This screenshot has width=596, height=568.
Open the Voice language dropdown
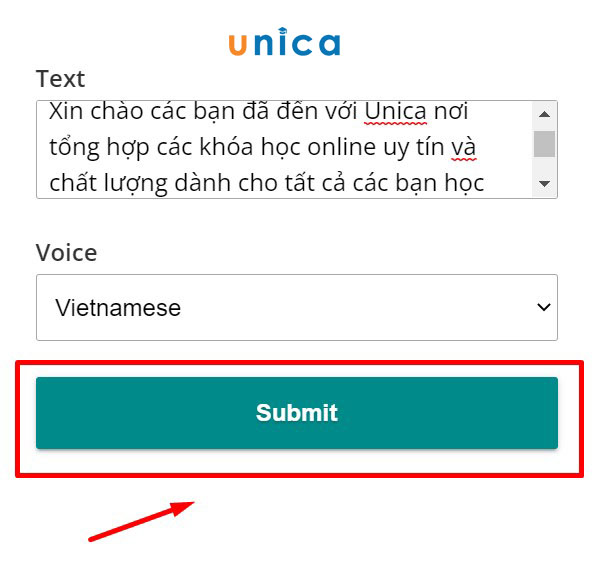[297, 307]
